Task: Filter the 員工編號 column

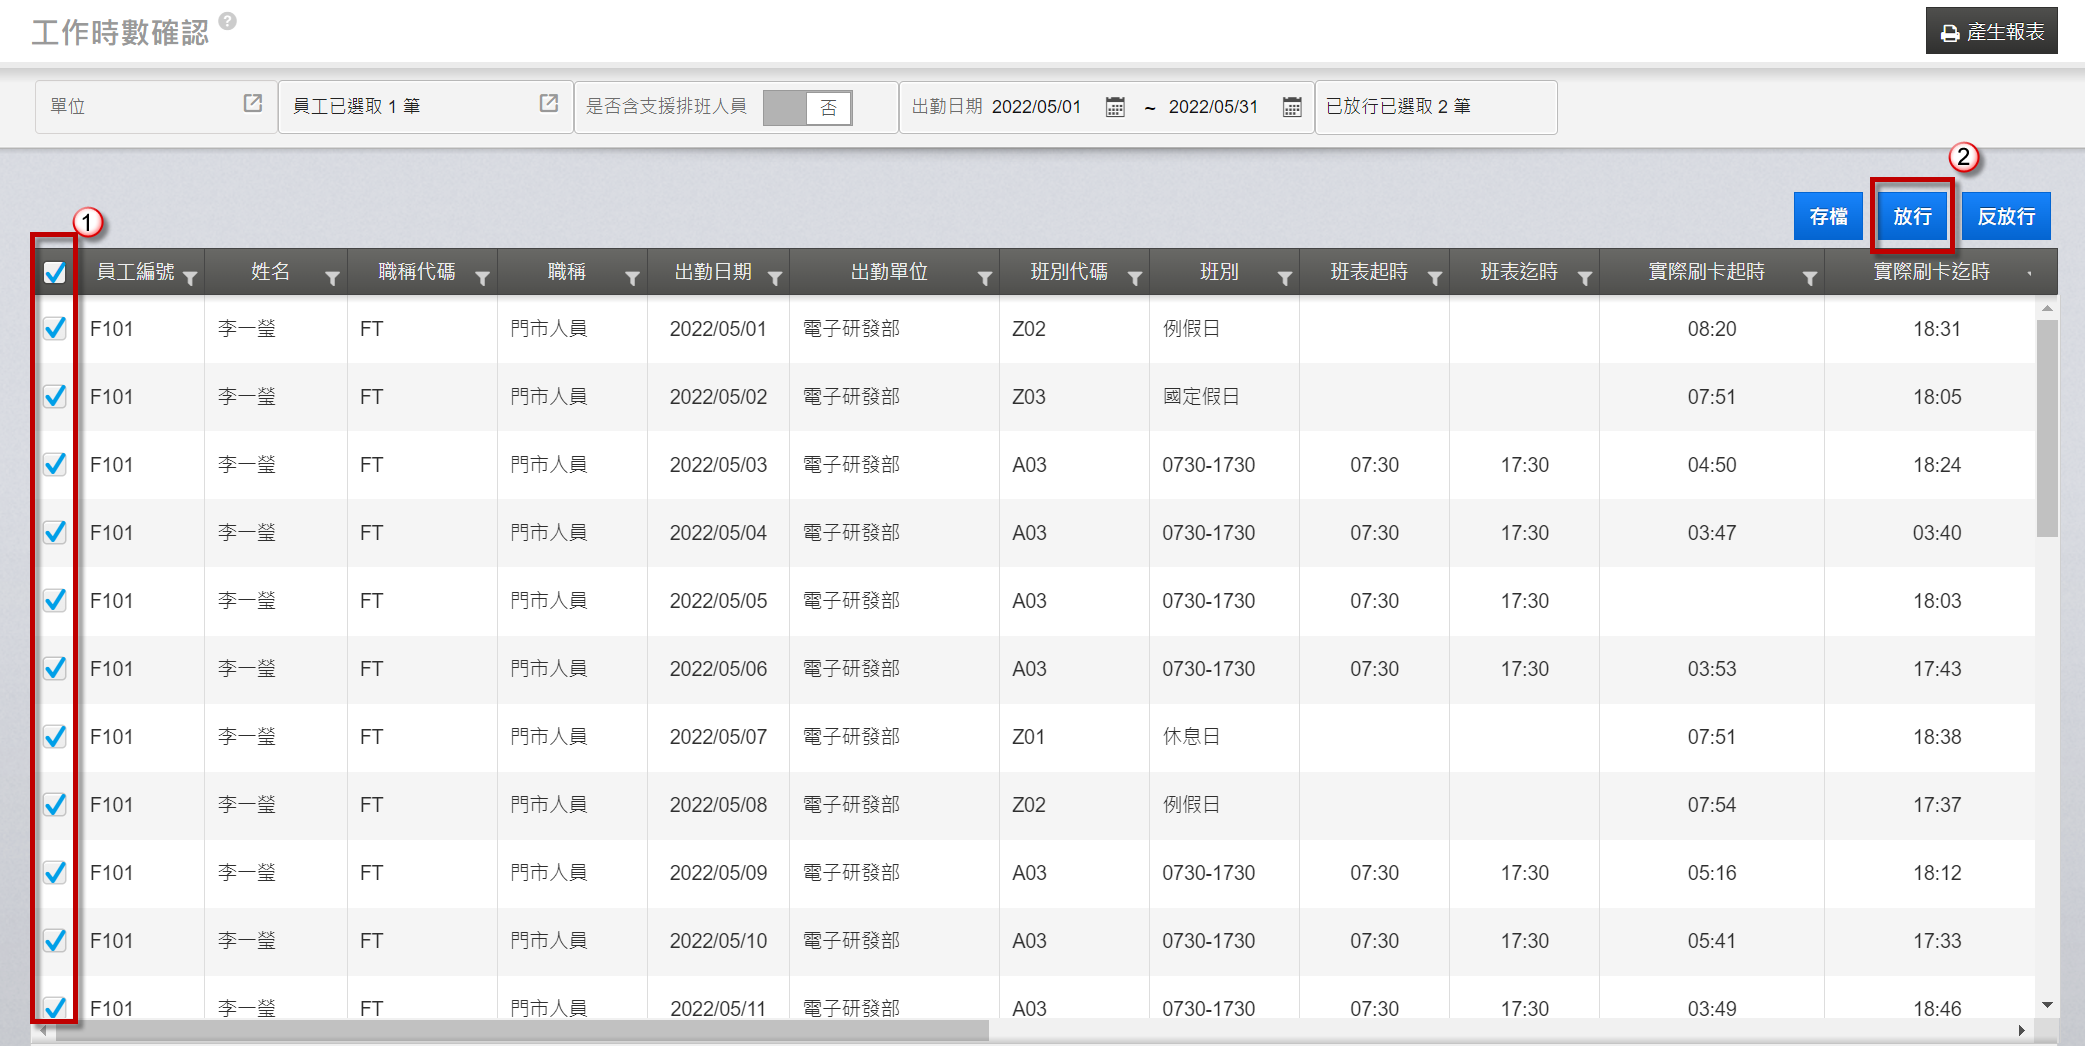Action: 190,278
